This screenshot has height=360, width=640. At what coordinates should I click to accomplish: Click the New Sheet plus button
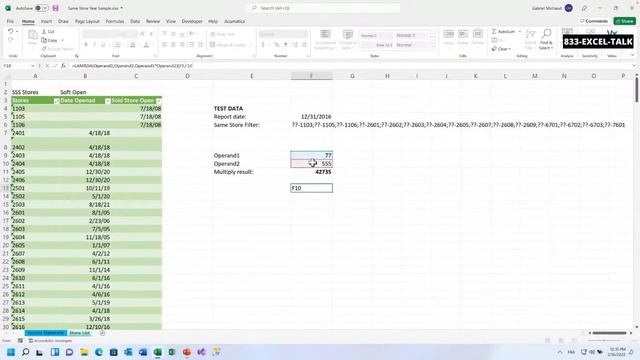coord(102,333)
